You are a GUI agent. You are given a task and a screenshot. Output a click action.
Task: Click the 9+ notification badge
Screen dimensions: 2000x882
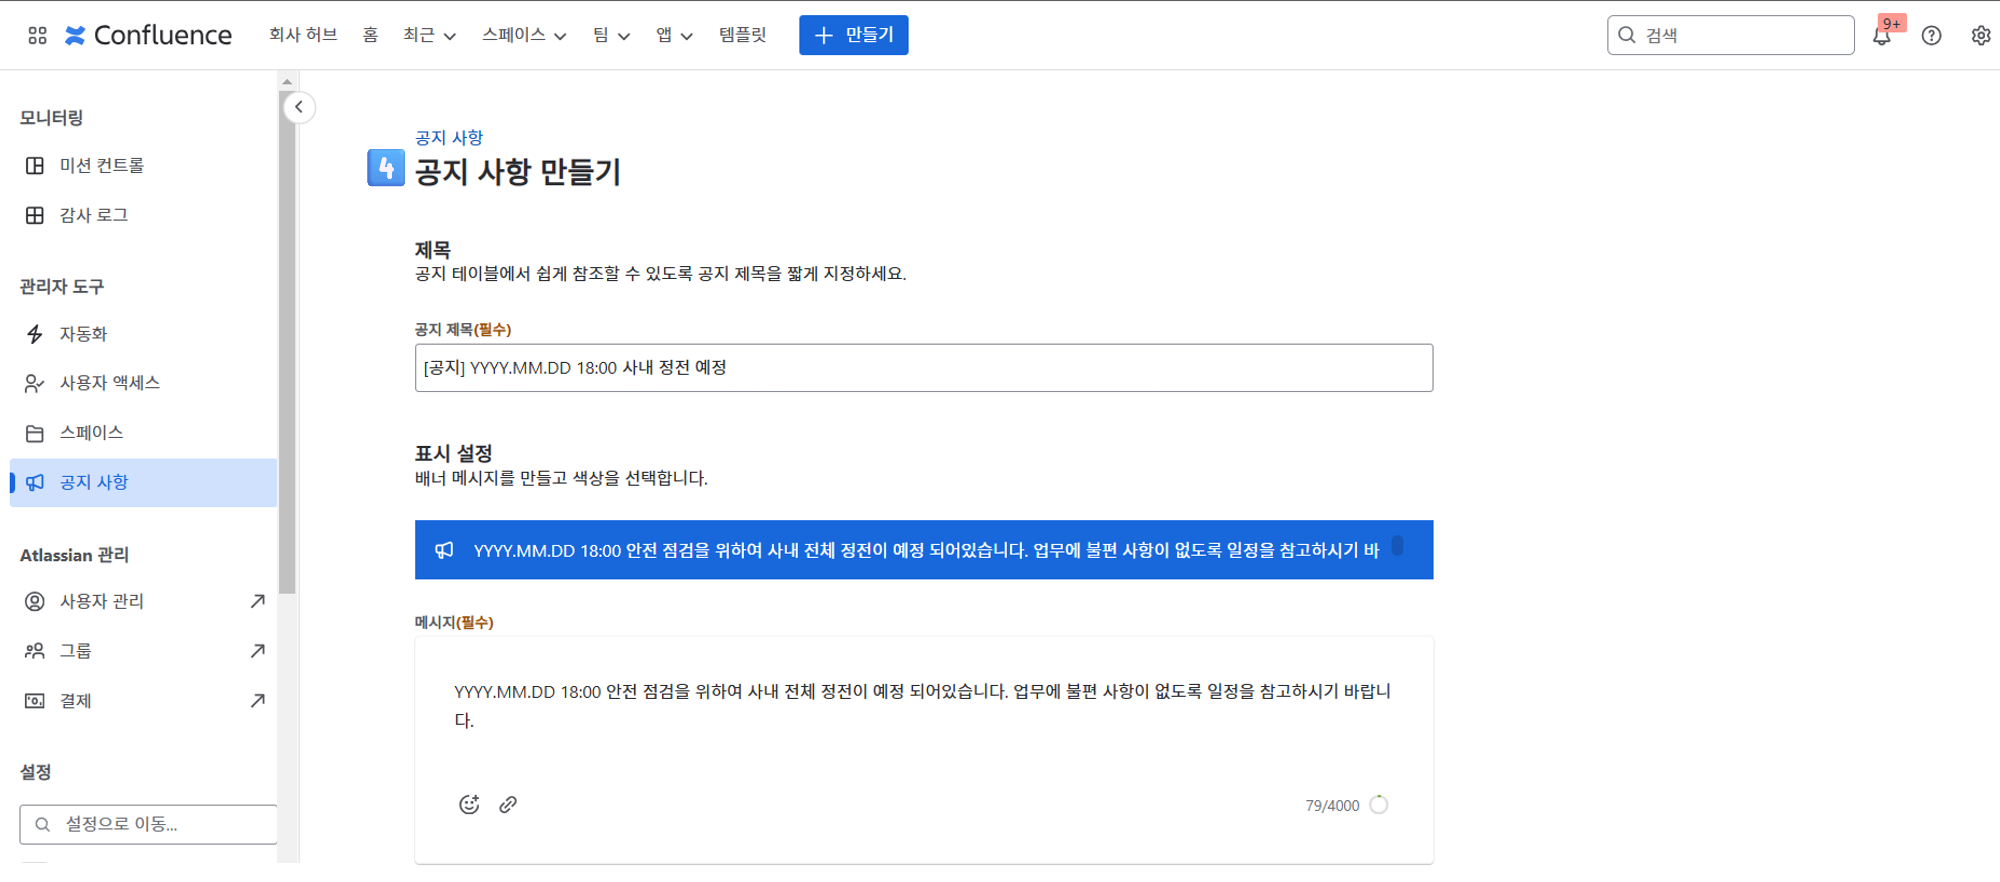click(x=1891, y=24)
